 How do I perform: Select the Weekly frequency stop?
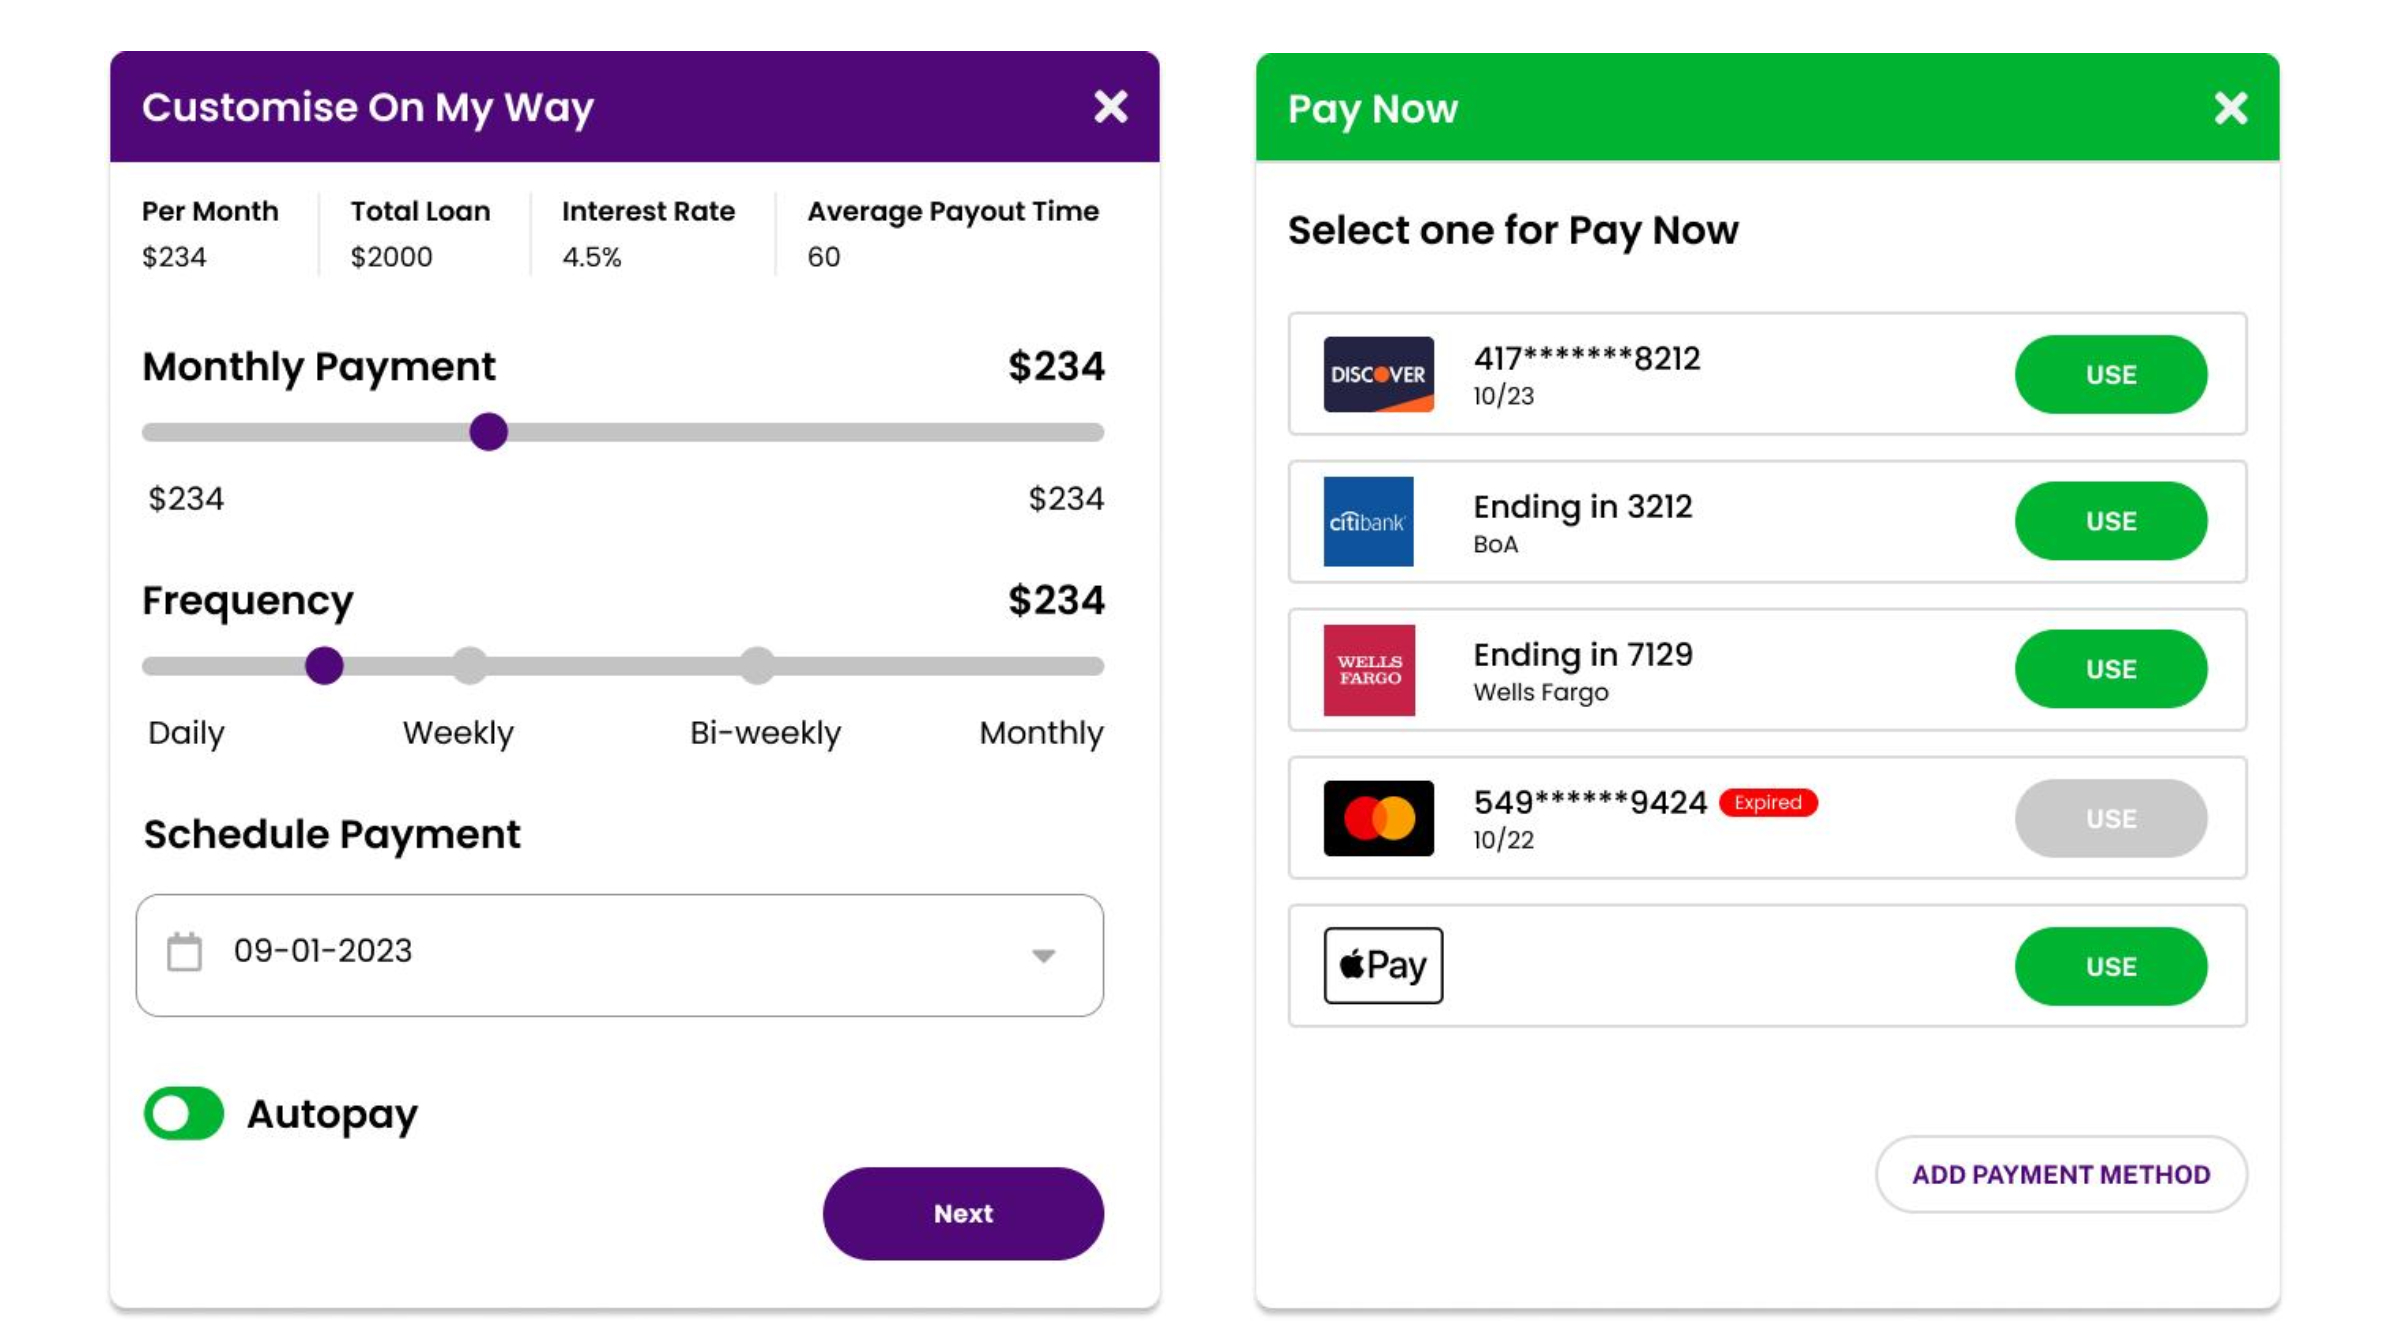tap(469, 666)
